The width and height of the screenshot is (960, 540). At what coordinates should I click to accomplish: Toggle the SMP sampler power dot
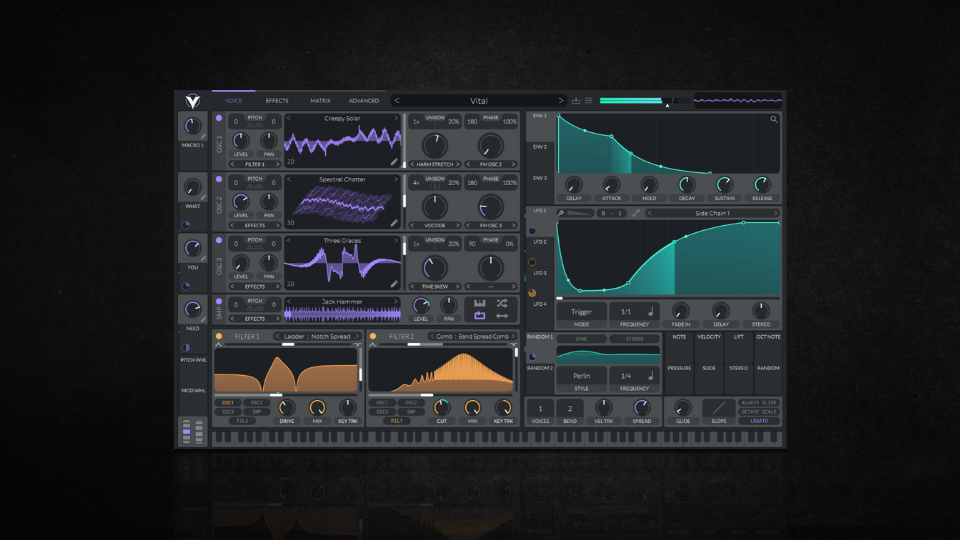(x=219, y=301)
